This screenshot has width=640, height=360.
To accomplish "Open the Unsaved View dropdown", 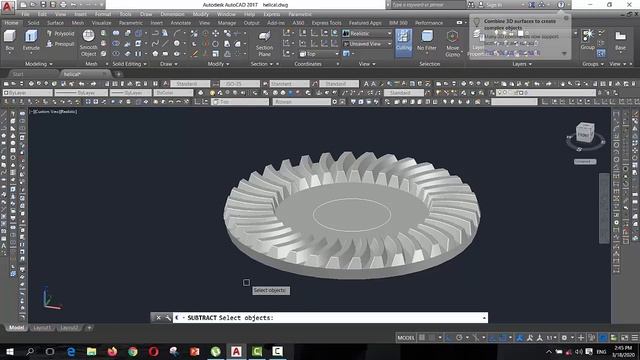I will (367, 44).
